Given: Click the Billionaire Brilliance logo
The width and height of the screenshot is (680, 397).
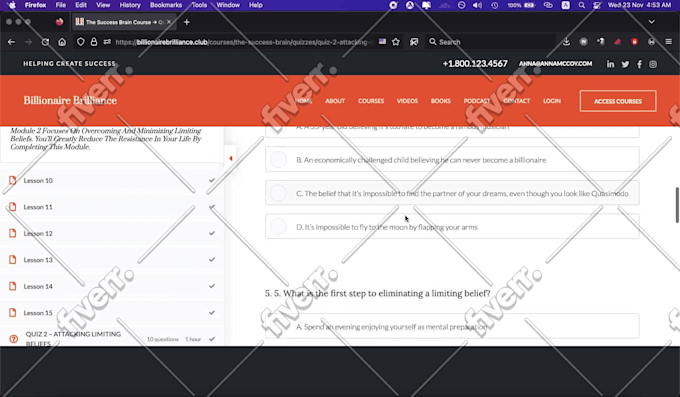Looking at the screenshot, I should click(70, 101).
